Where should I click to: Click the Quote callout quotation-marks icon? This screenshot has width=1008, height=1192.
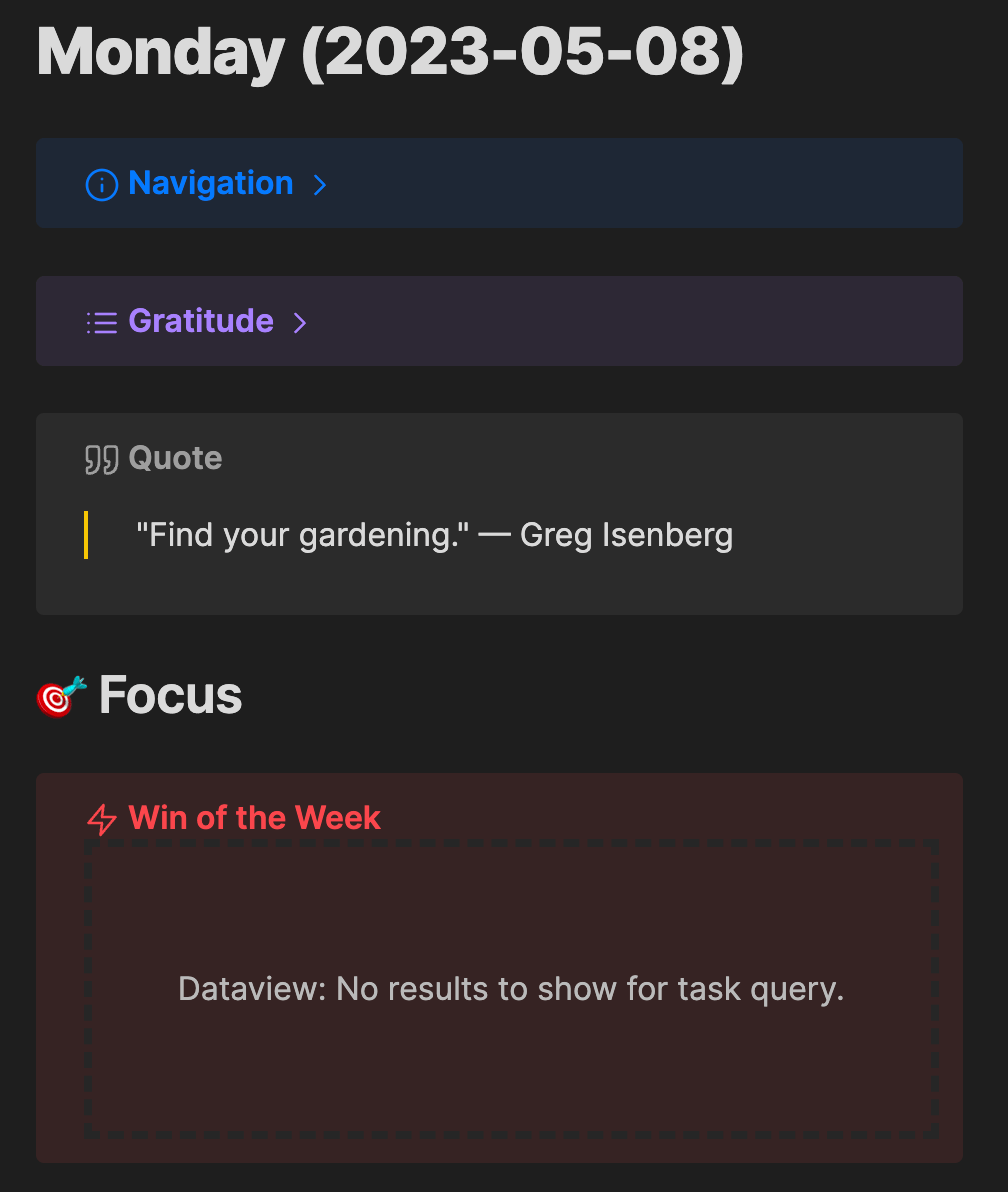102,460
